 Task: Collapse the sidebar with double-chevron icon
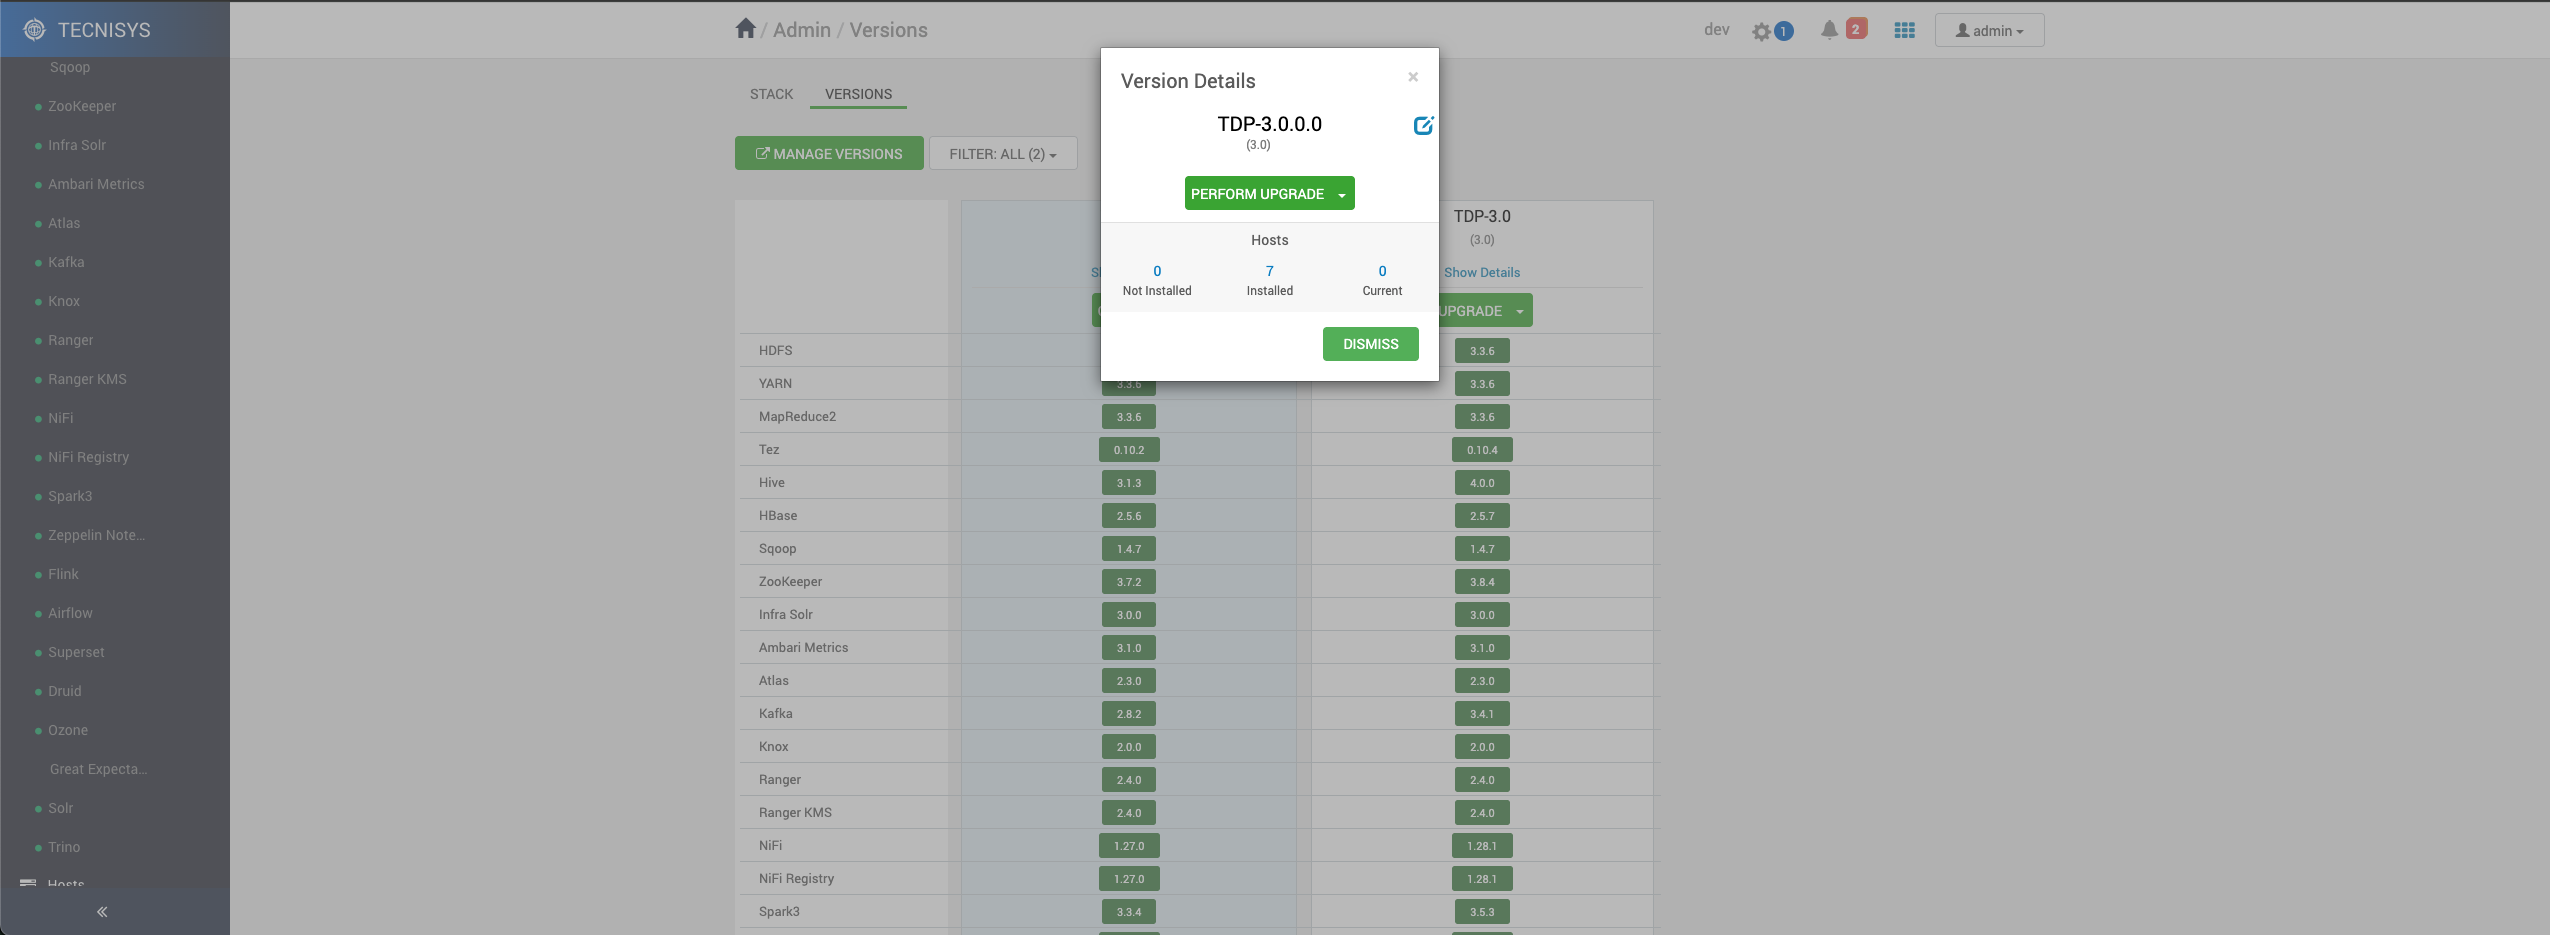pyautogui.click(x=102, y=911)
